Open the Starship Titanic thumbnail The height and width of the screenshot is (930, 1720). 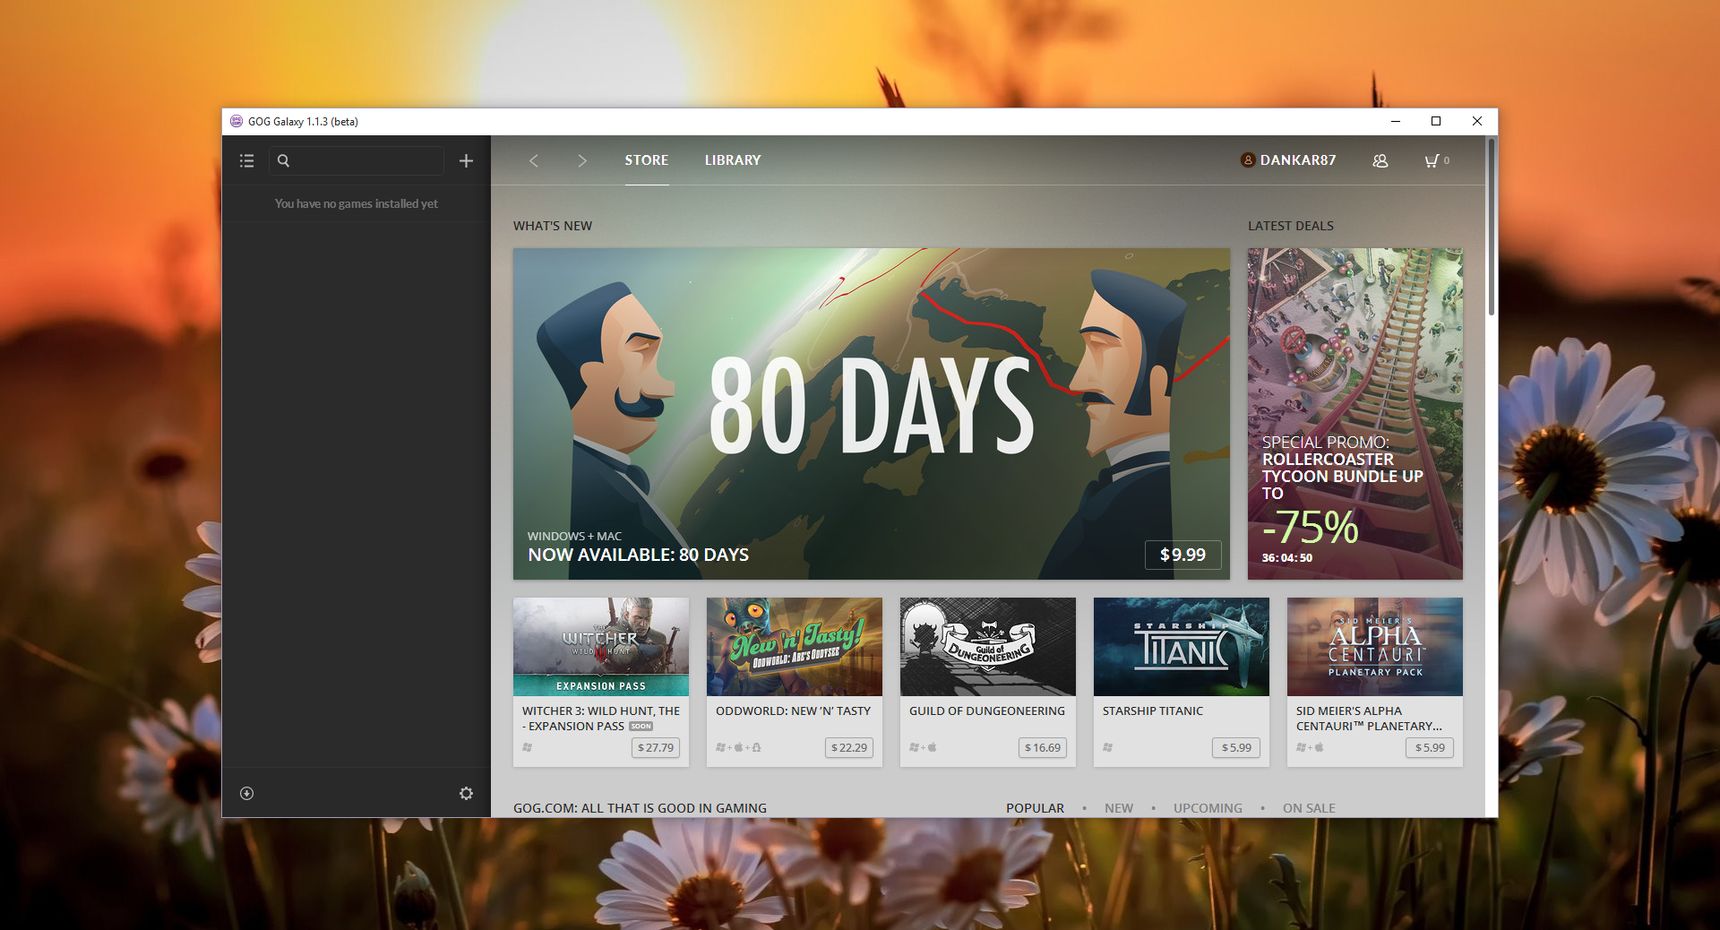point(1181,646)
